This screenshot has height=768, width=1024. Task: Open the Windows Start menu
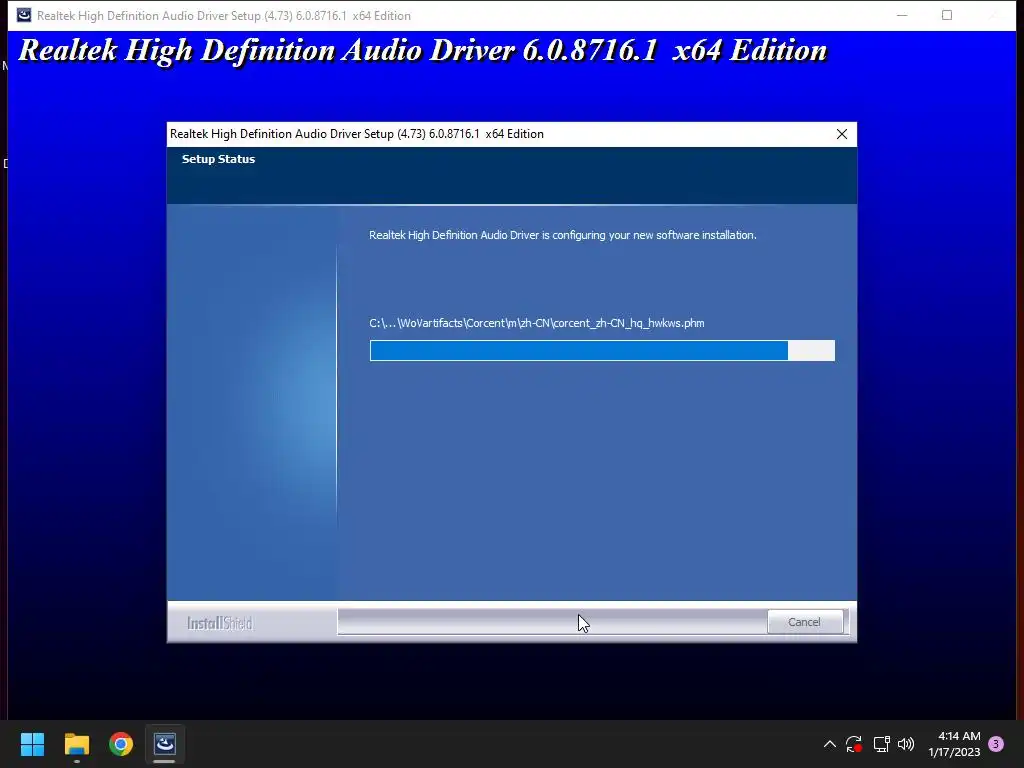tap(32, 744)
